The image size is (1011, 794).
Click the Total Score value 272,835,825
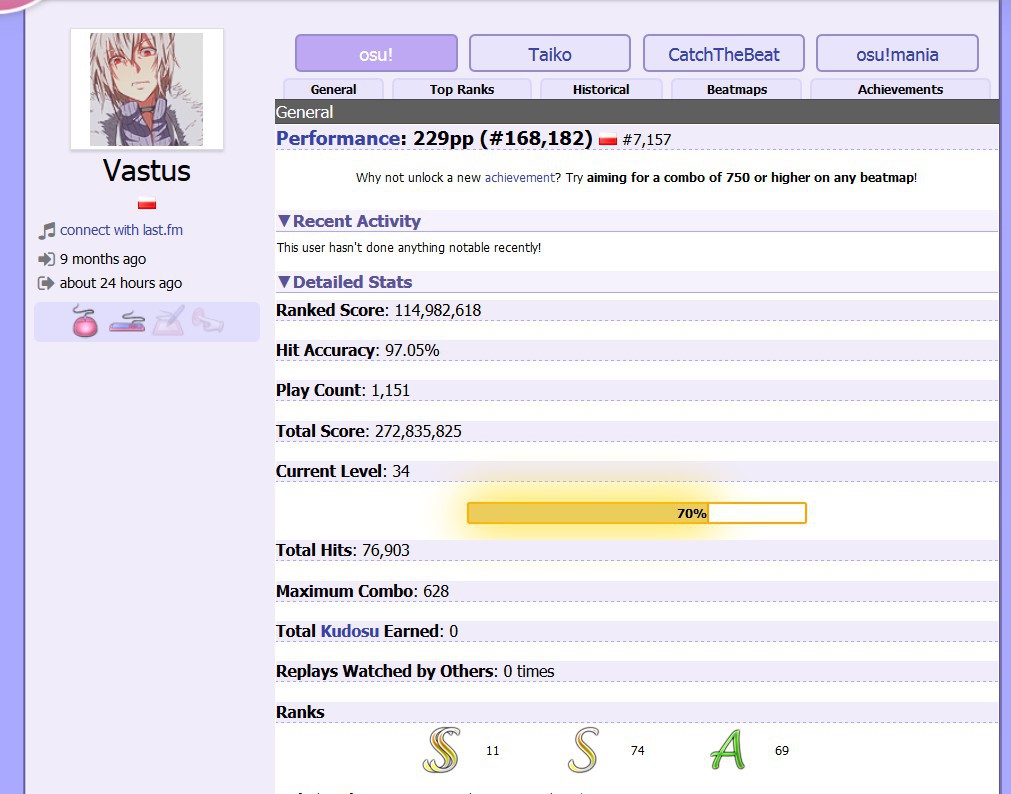(418, 431)
